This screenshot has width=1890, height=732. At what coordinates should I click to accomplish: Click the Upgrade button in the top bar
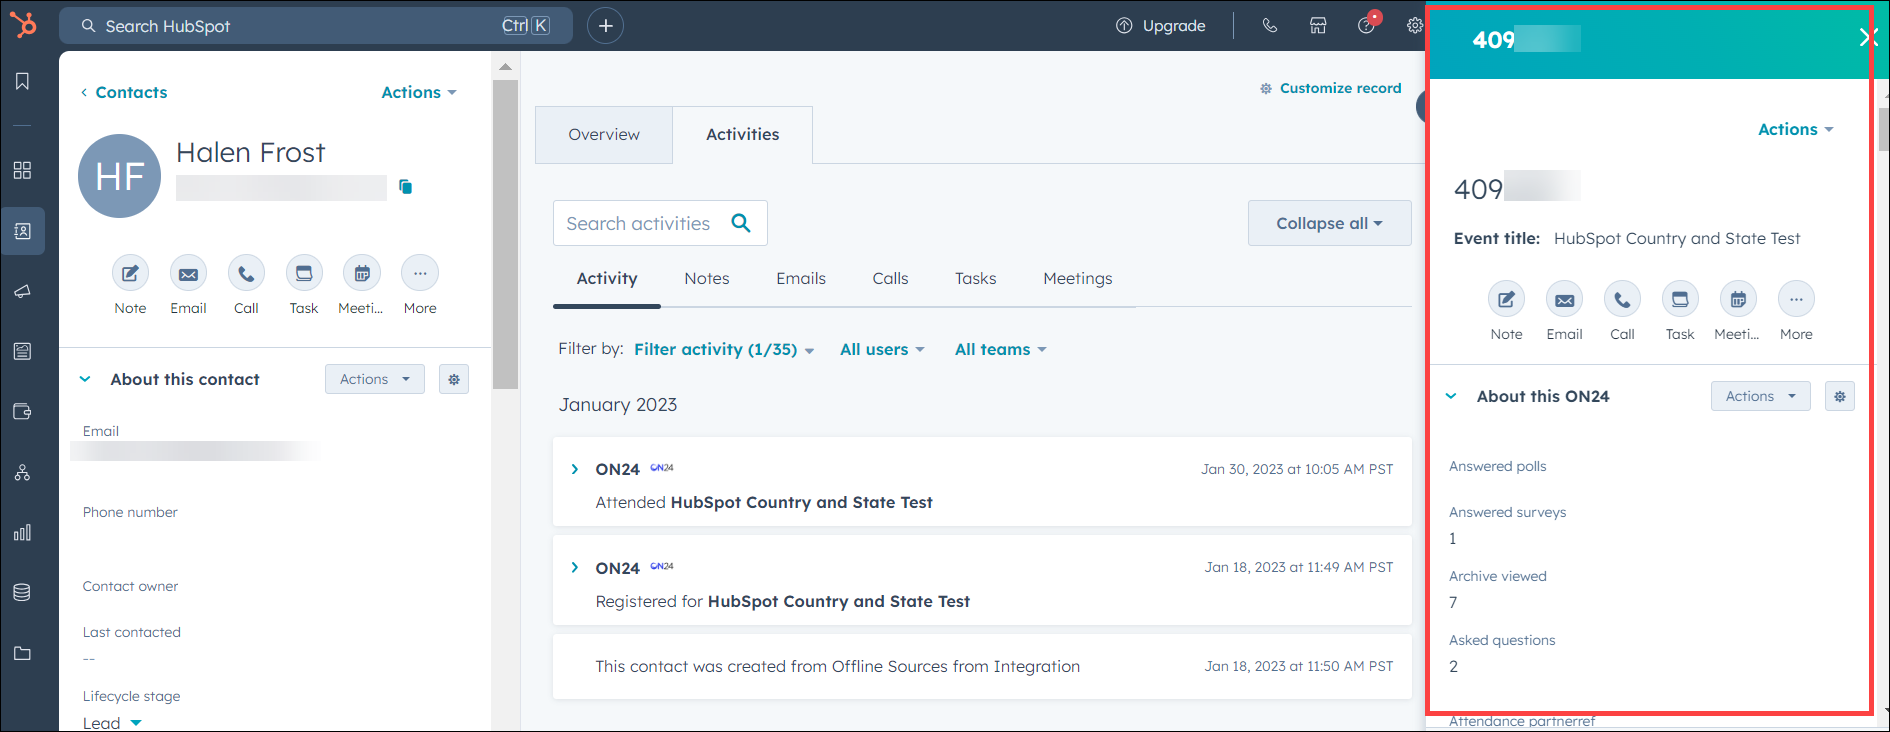point(1161,26)
